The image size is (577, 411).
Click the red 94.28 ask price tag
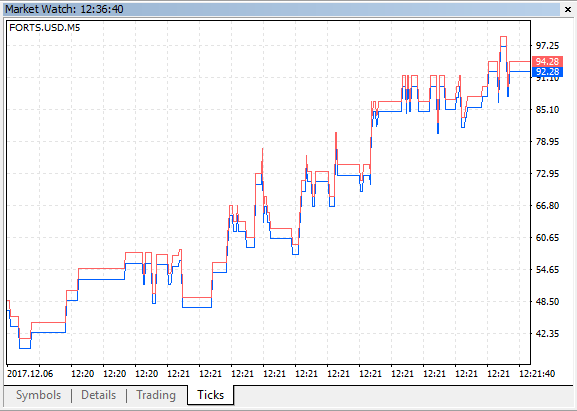point(547,61)
